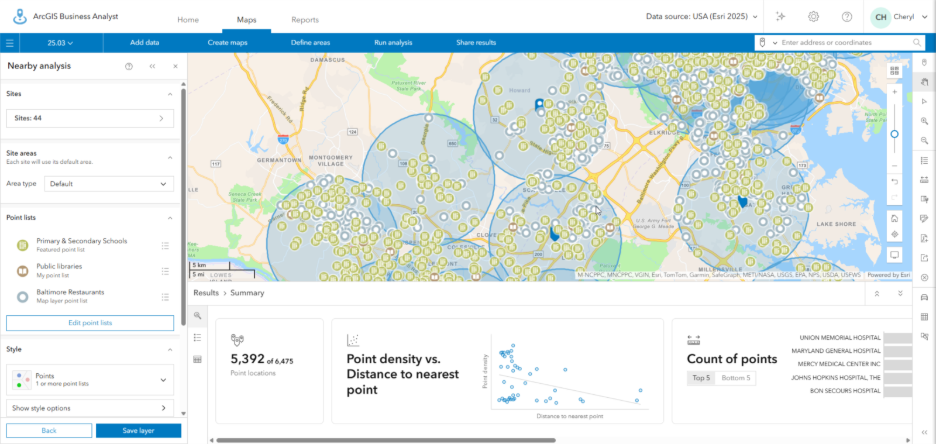Zoom out with the map minus button
This screenshot has width=936, height=444.
click(894, 165)
